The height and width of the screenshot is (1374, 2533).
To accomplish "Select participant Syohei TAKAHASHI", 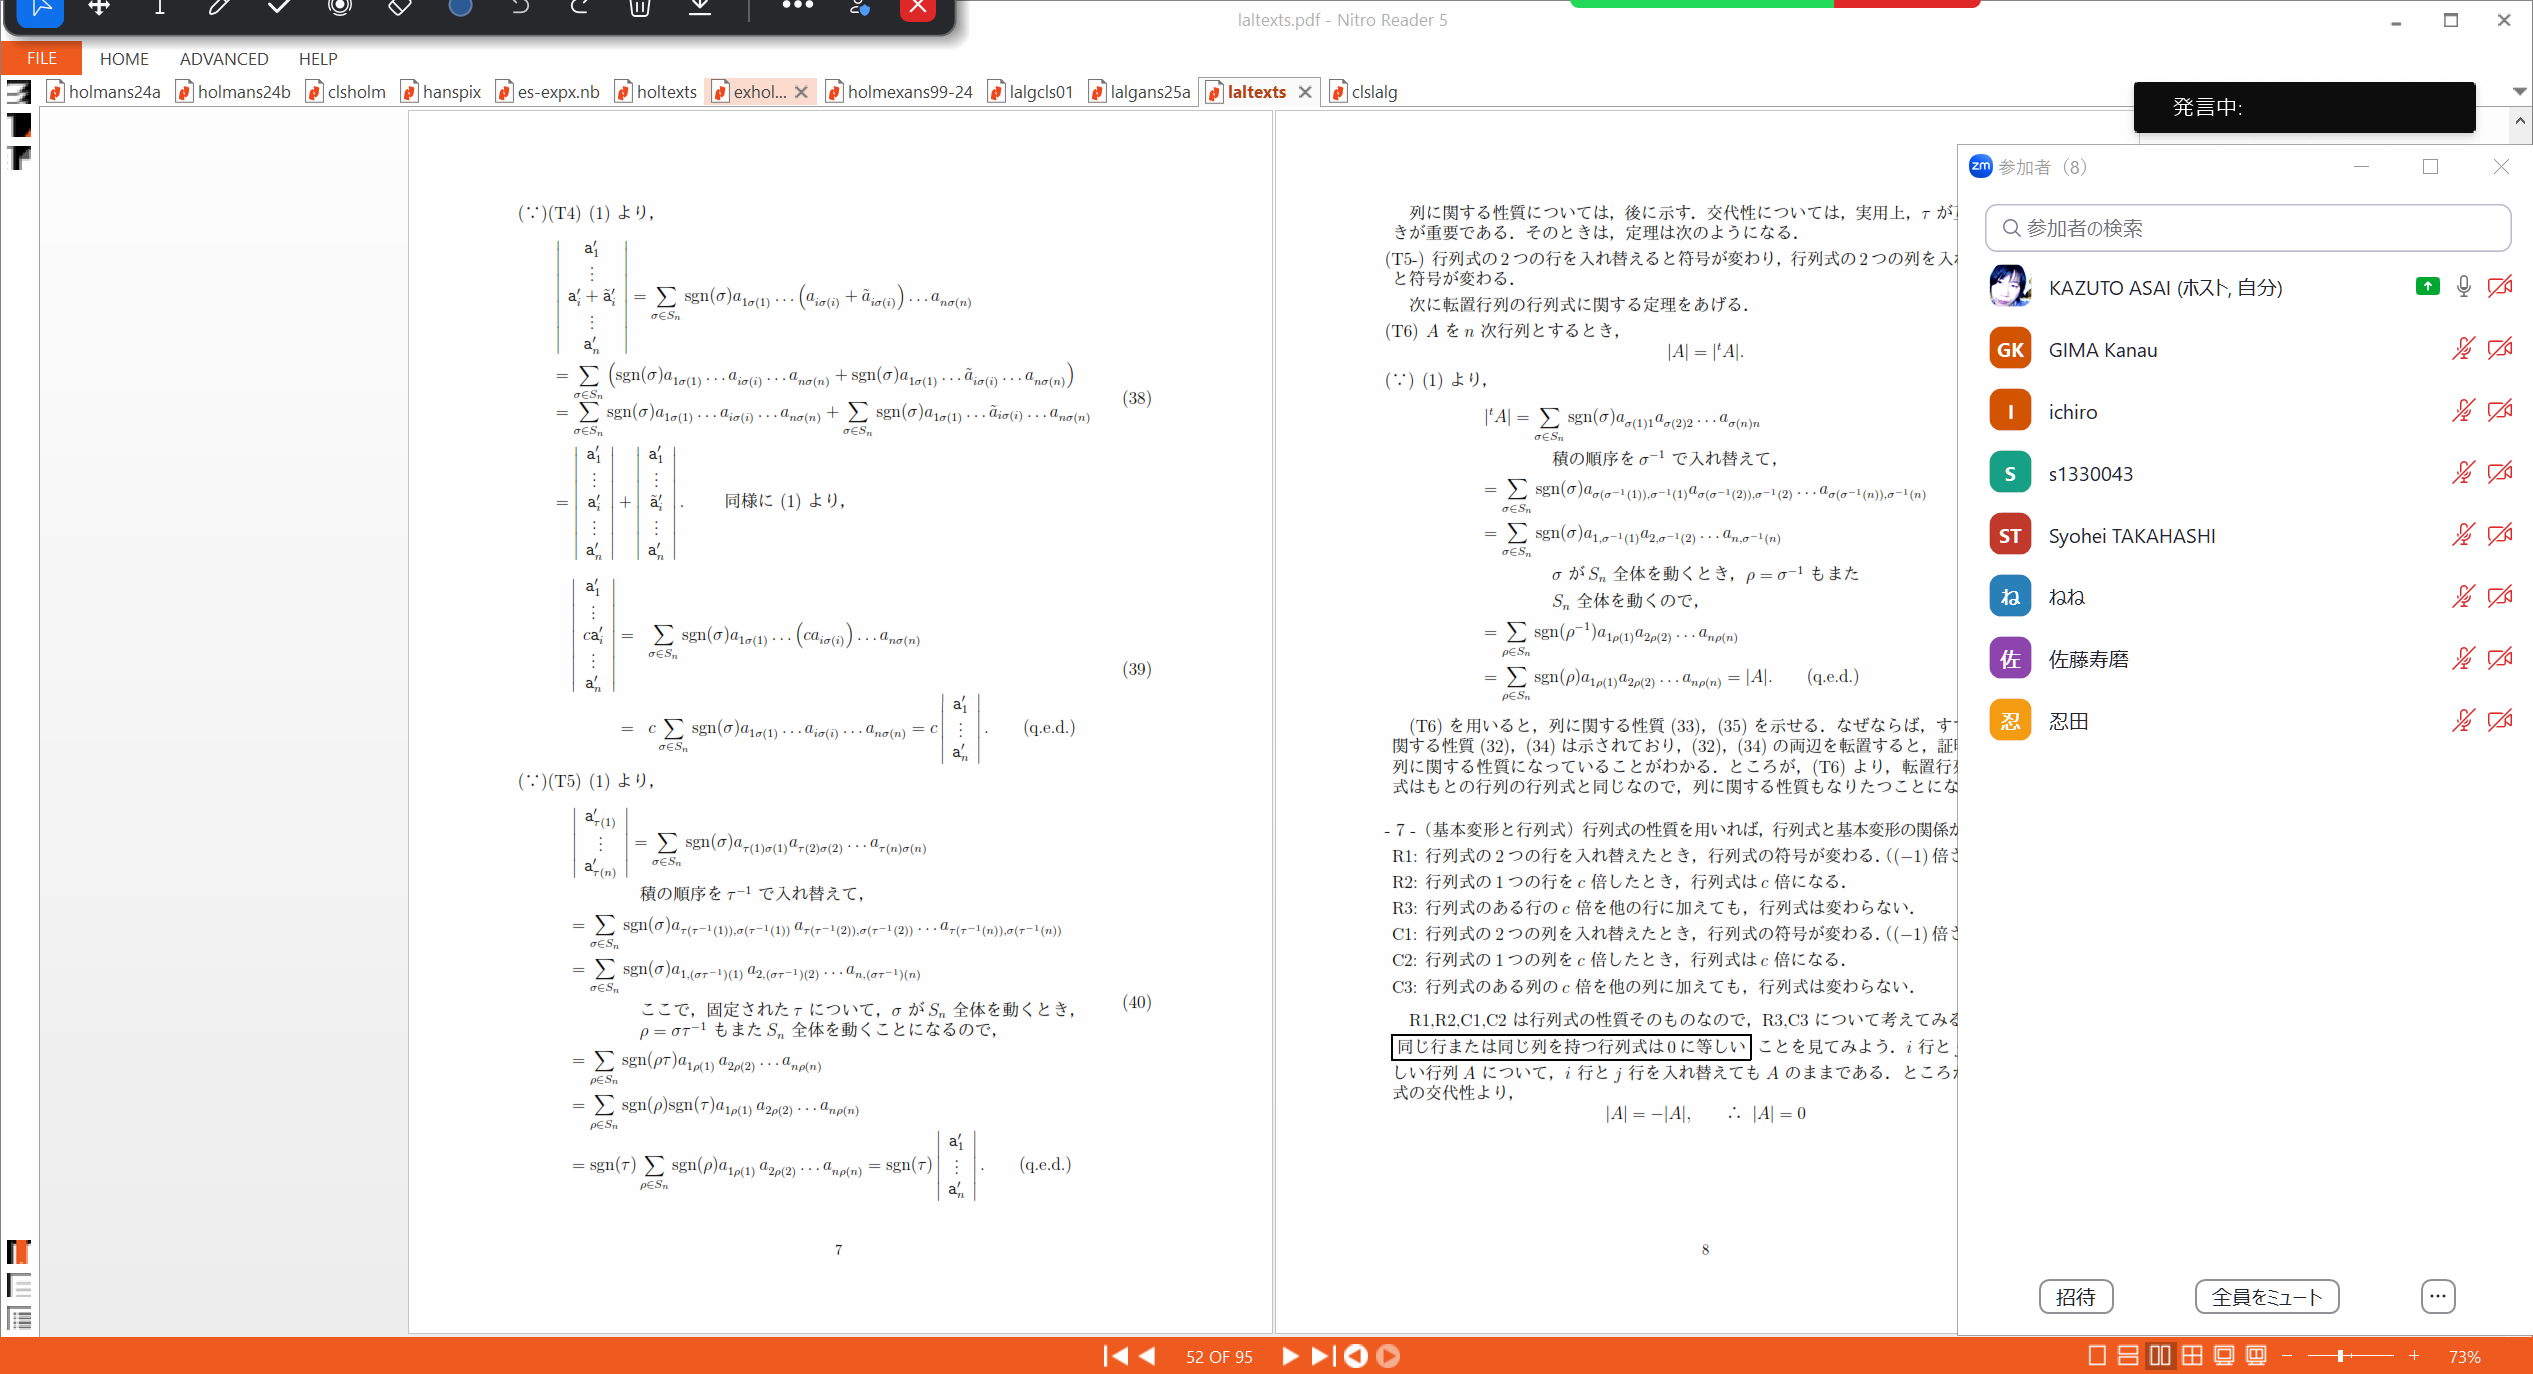I will point(2247,535).
